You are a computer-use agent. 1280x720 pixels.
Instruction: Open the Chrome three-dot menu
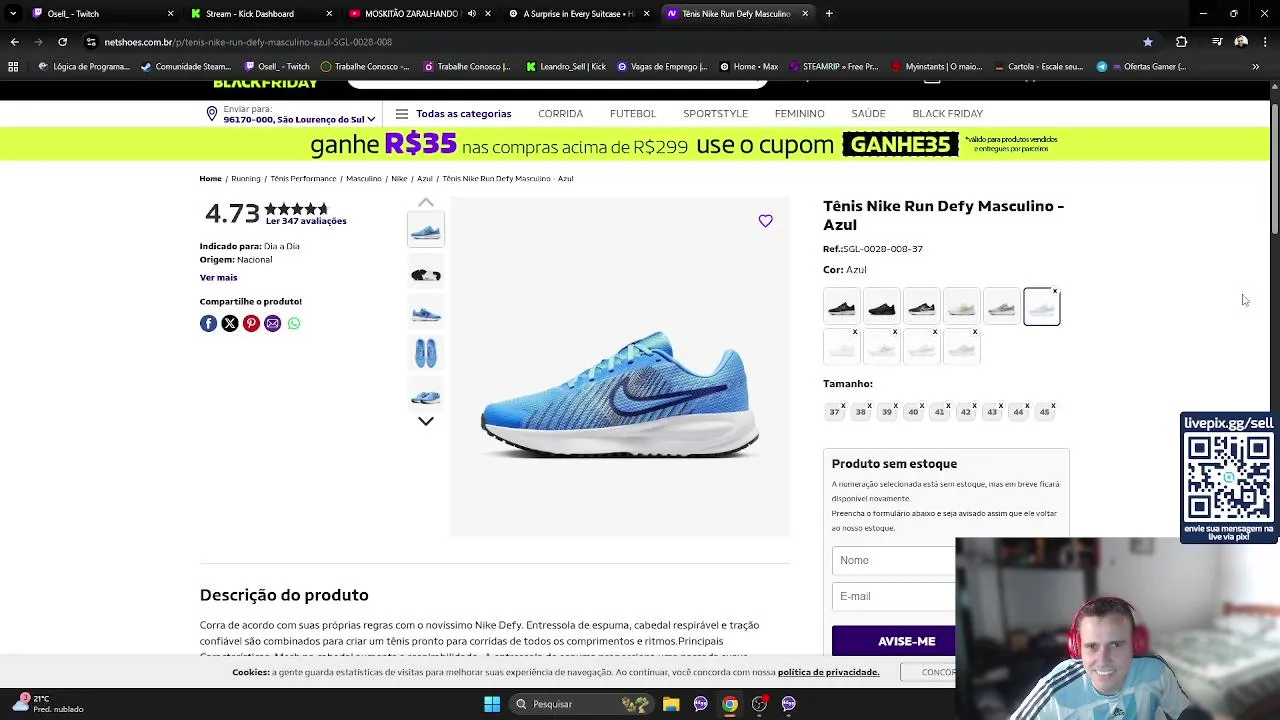pos(1264,42)
